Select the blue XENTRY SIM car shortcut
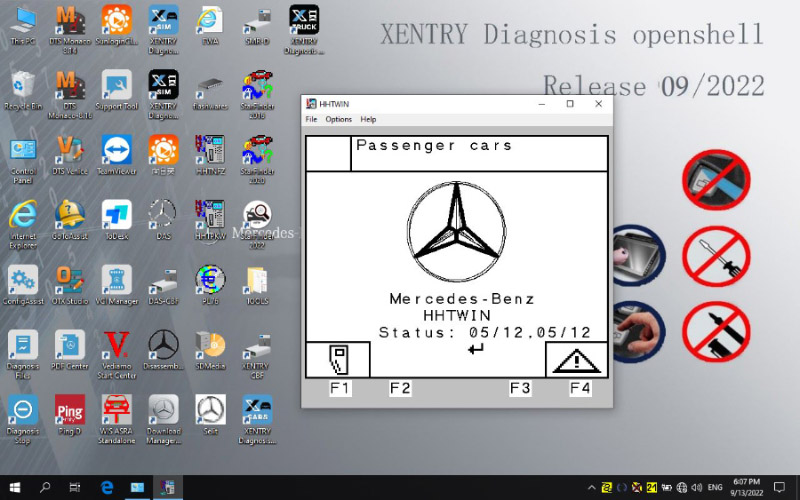Viewport: 800px width, 500px height. [x=163, y=30]
